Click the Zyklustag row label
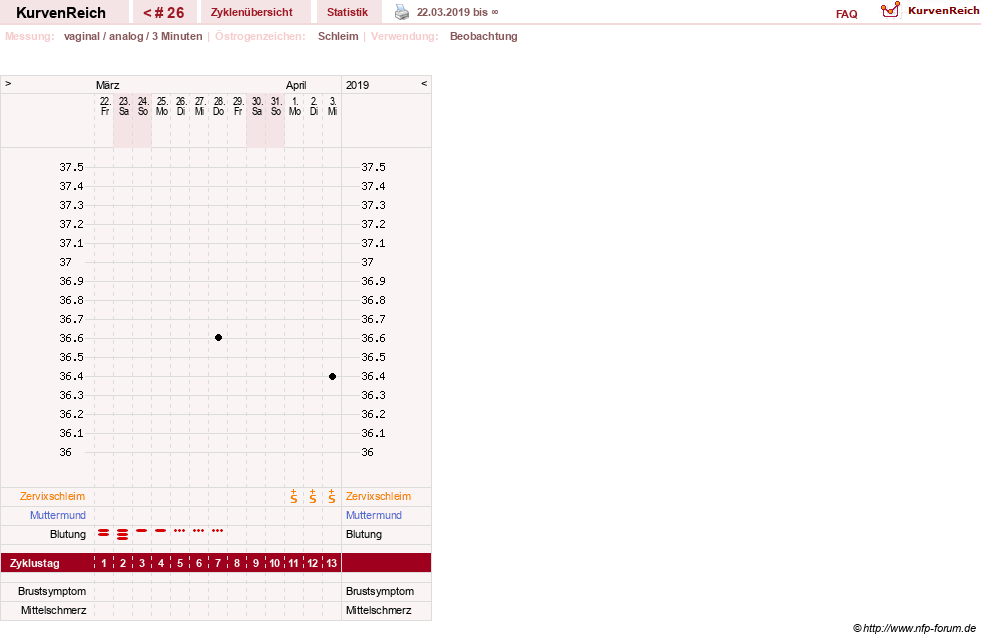 pos(34,563)
